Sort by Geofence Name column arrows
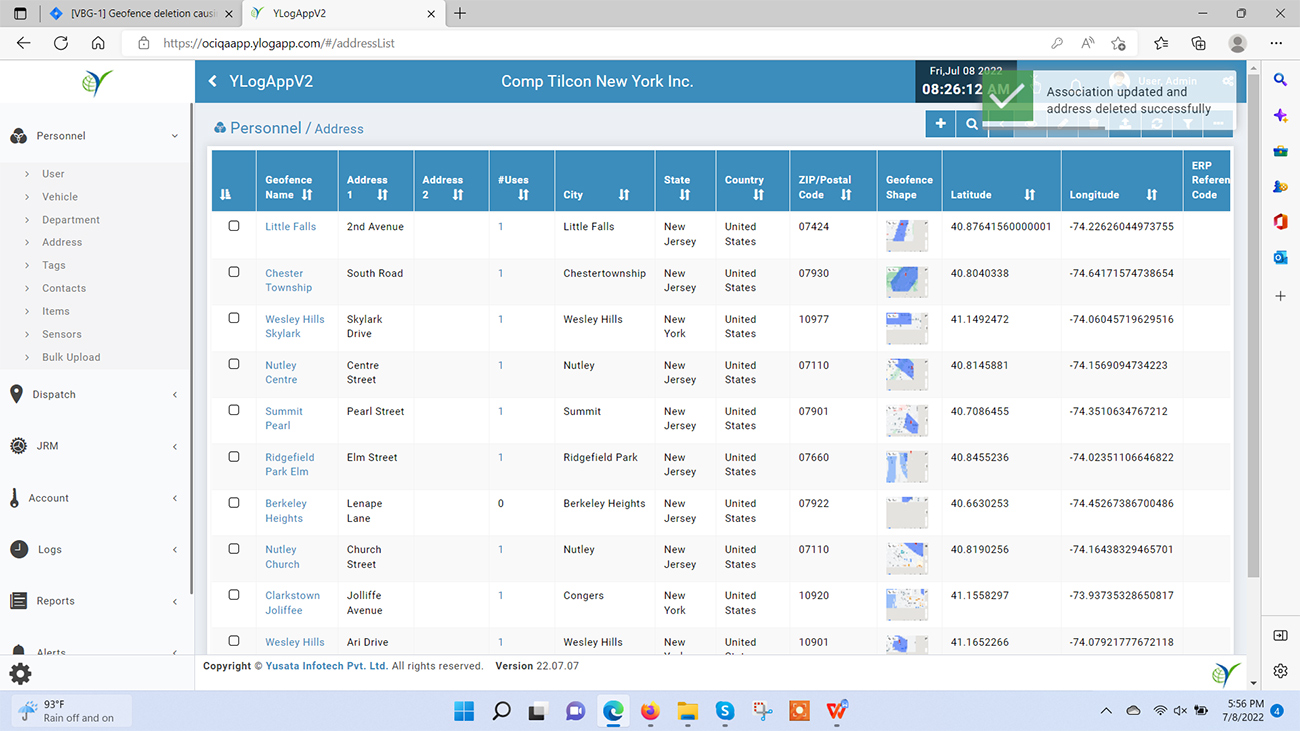Image resolution: width=1300 pixels, height=731 pixels. pyautogui.click(x=307, y=195)
